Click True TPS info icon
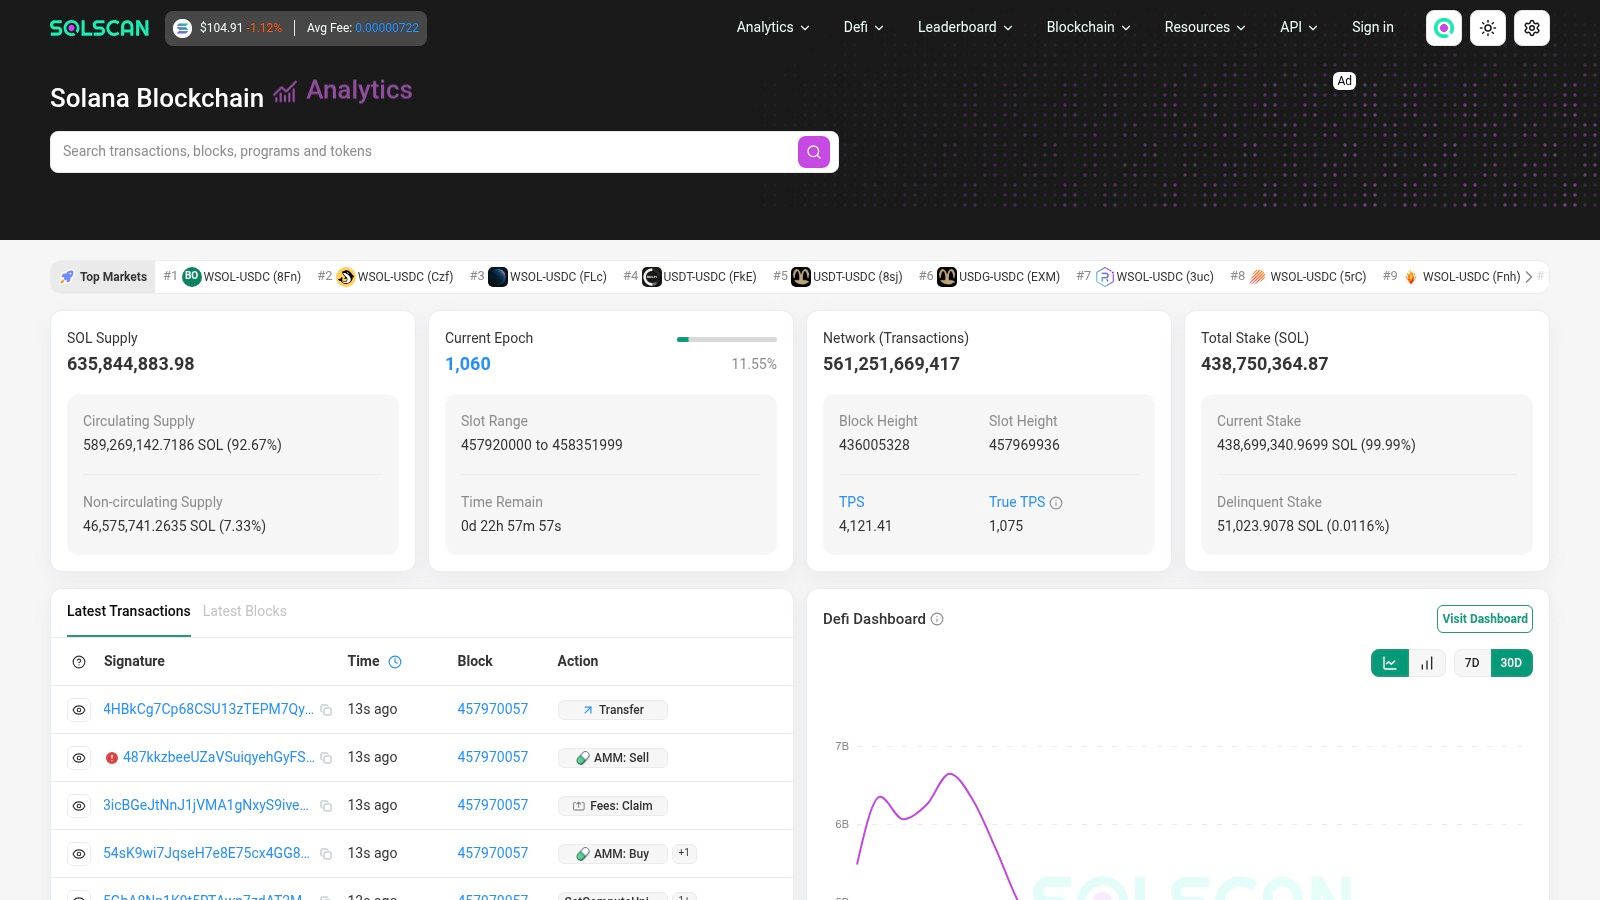Image resolution: width=1600 pixels, height=900 pixels. [x=1056, y=503]
